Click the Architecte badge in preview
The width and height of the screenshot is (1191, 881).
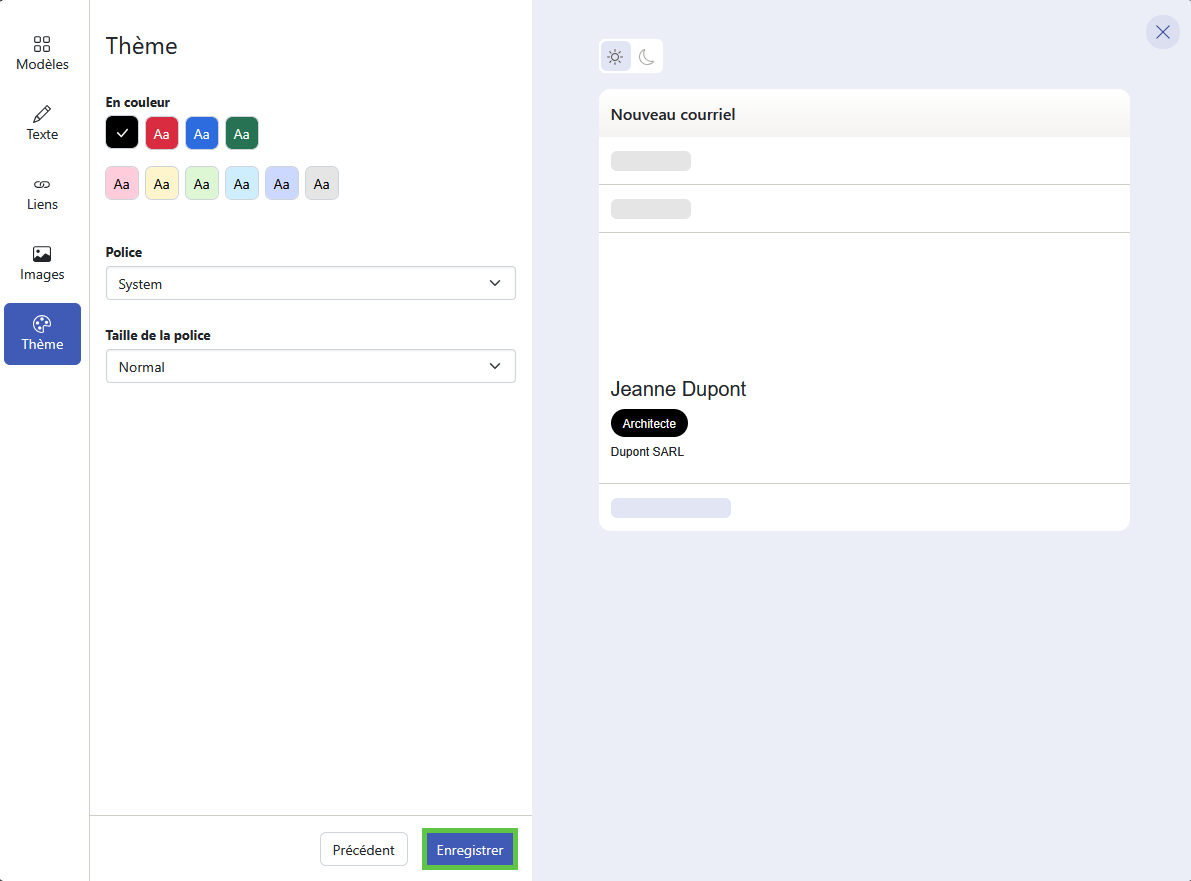click(x=649, y=424)
